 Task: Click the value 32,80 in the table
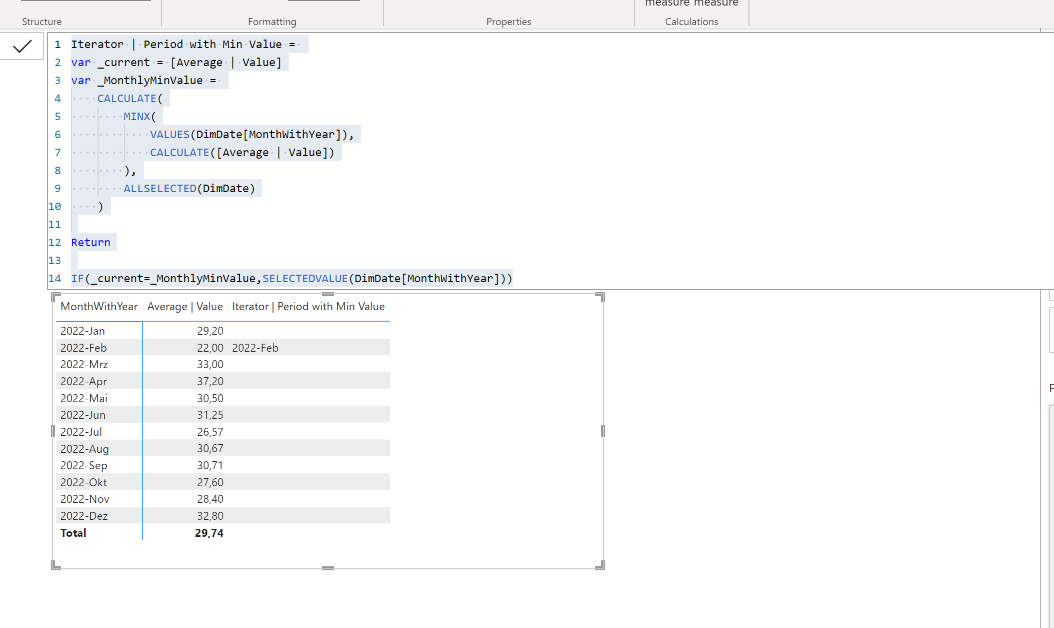(210, 516)
